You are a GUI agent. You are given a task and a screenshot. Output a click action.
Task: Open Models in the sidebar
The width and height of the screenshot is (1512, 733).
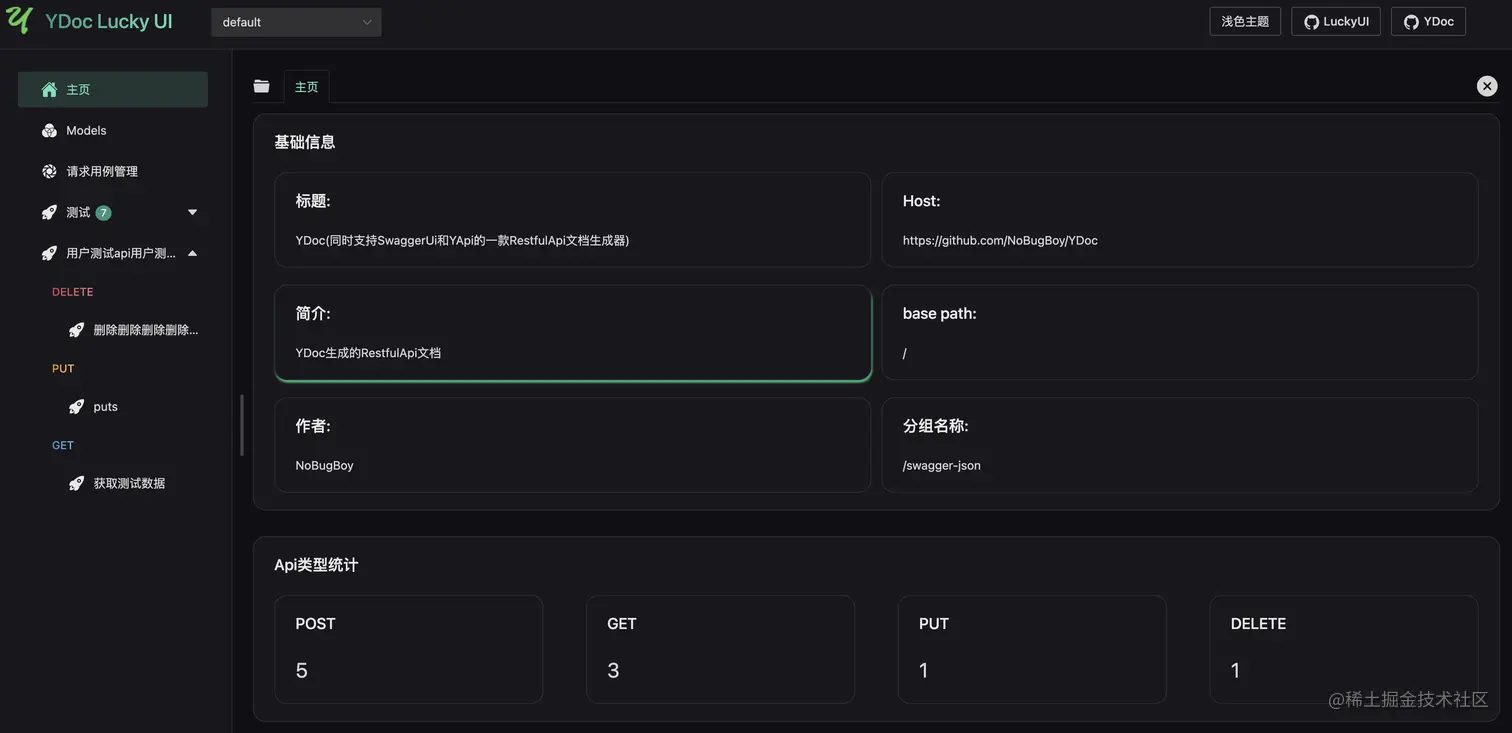tap(113, 130)
